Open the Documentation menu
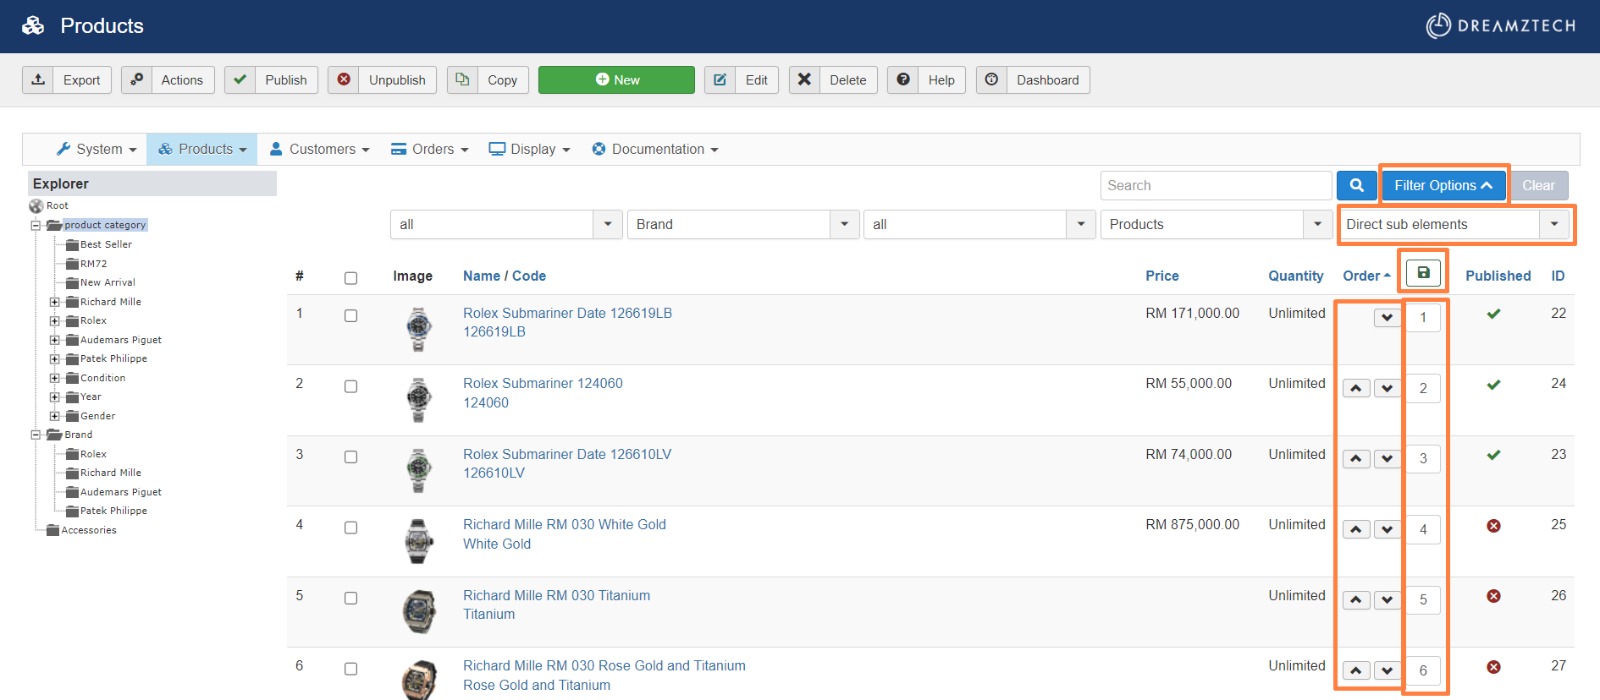The image size is (1600, 700). [x=656, y=149]
